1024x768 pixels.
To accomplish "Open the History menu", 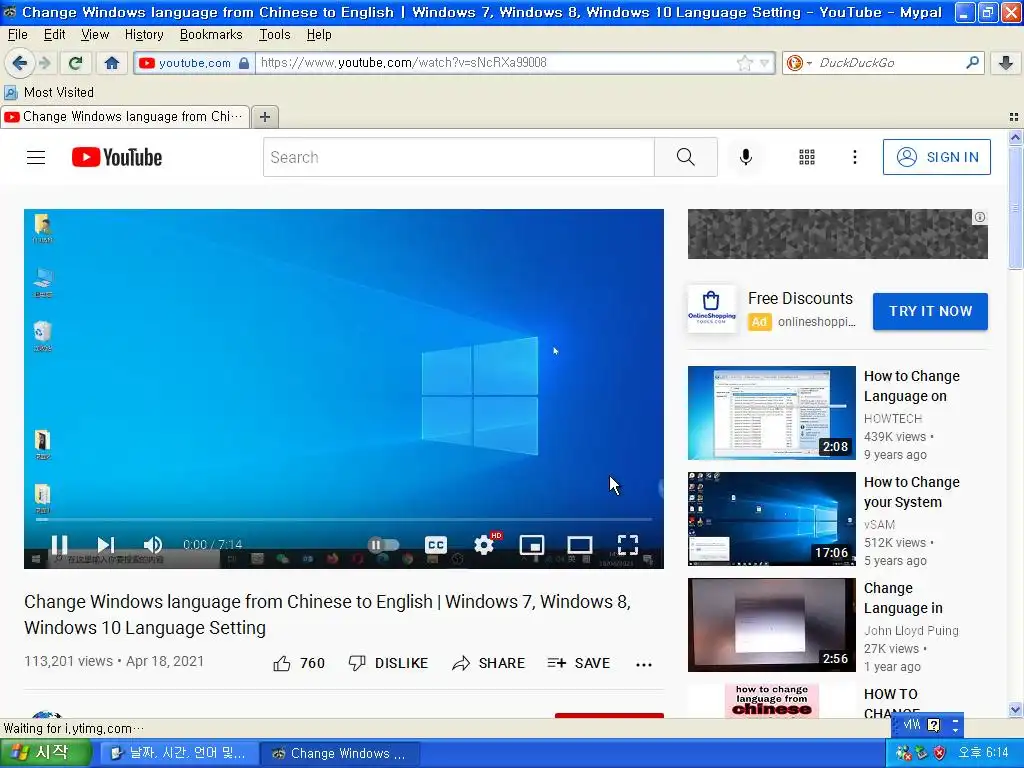I will coord(144,35).
